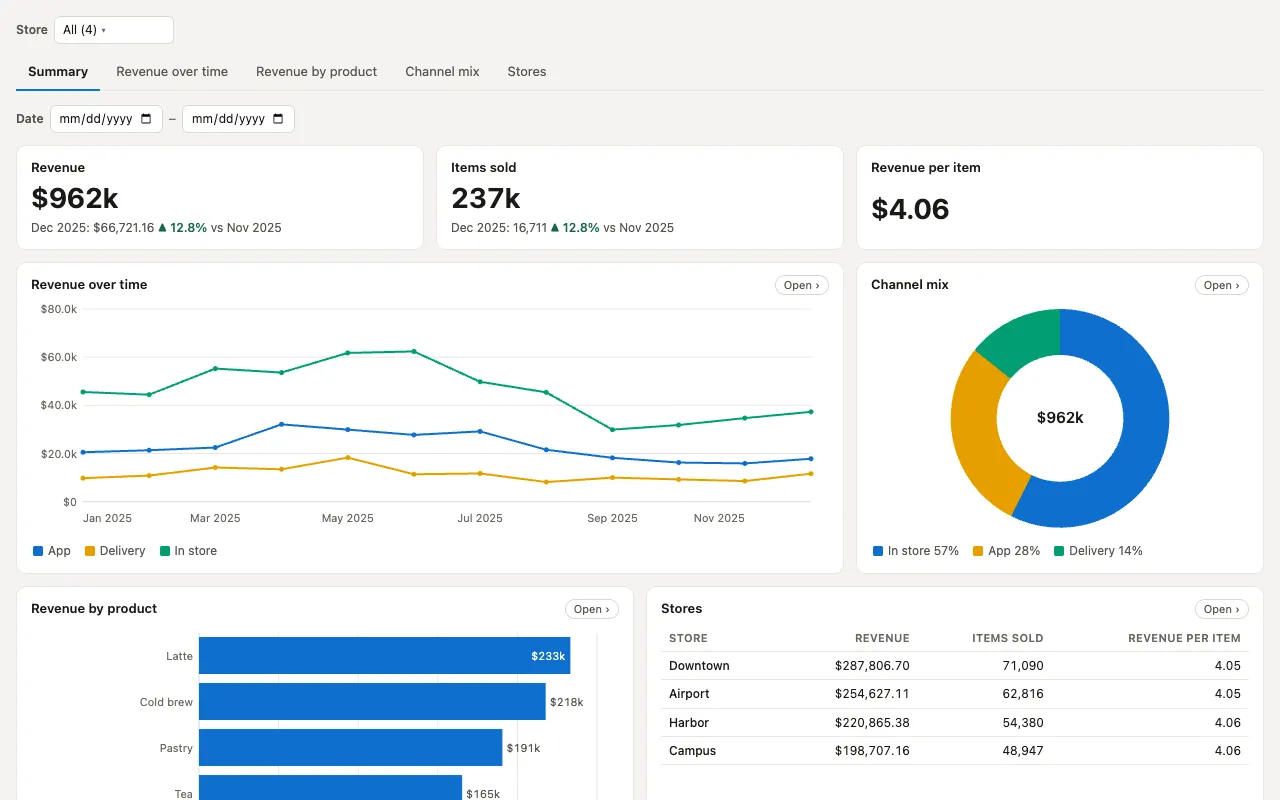Click the Delivery 14% legend swatch
Screen dimensions: 1280x800
pos(1059,551)
